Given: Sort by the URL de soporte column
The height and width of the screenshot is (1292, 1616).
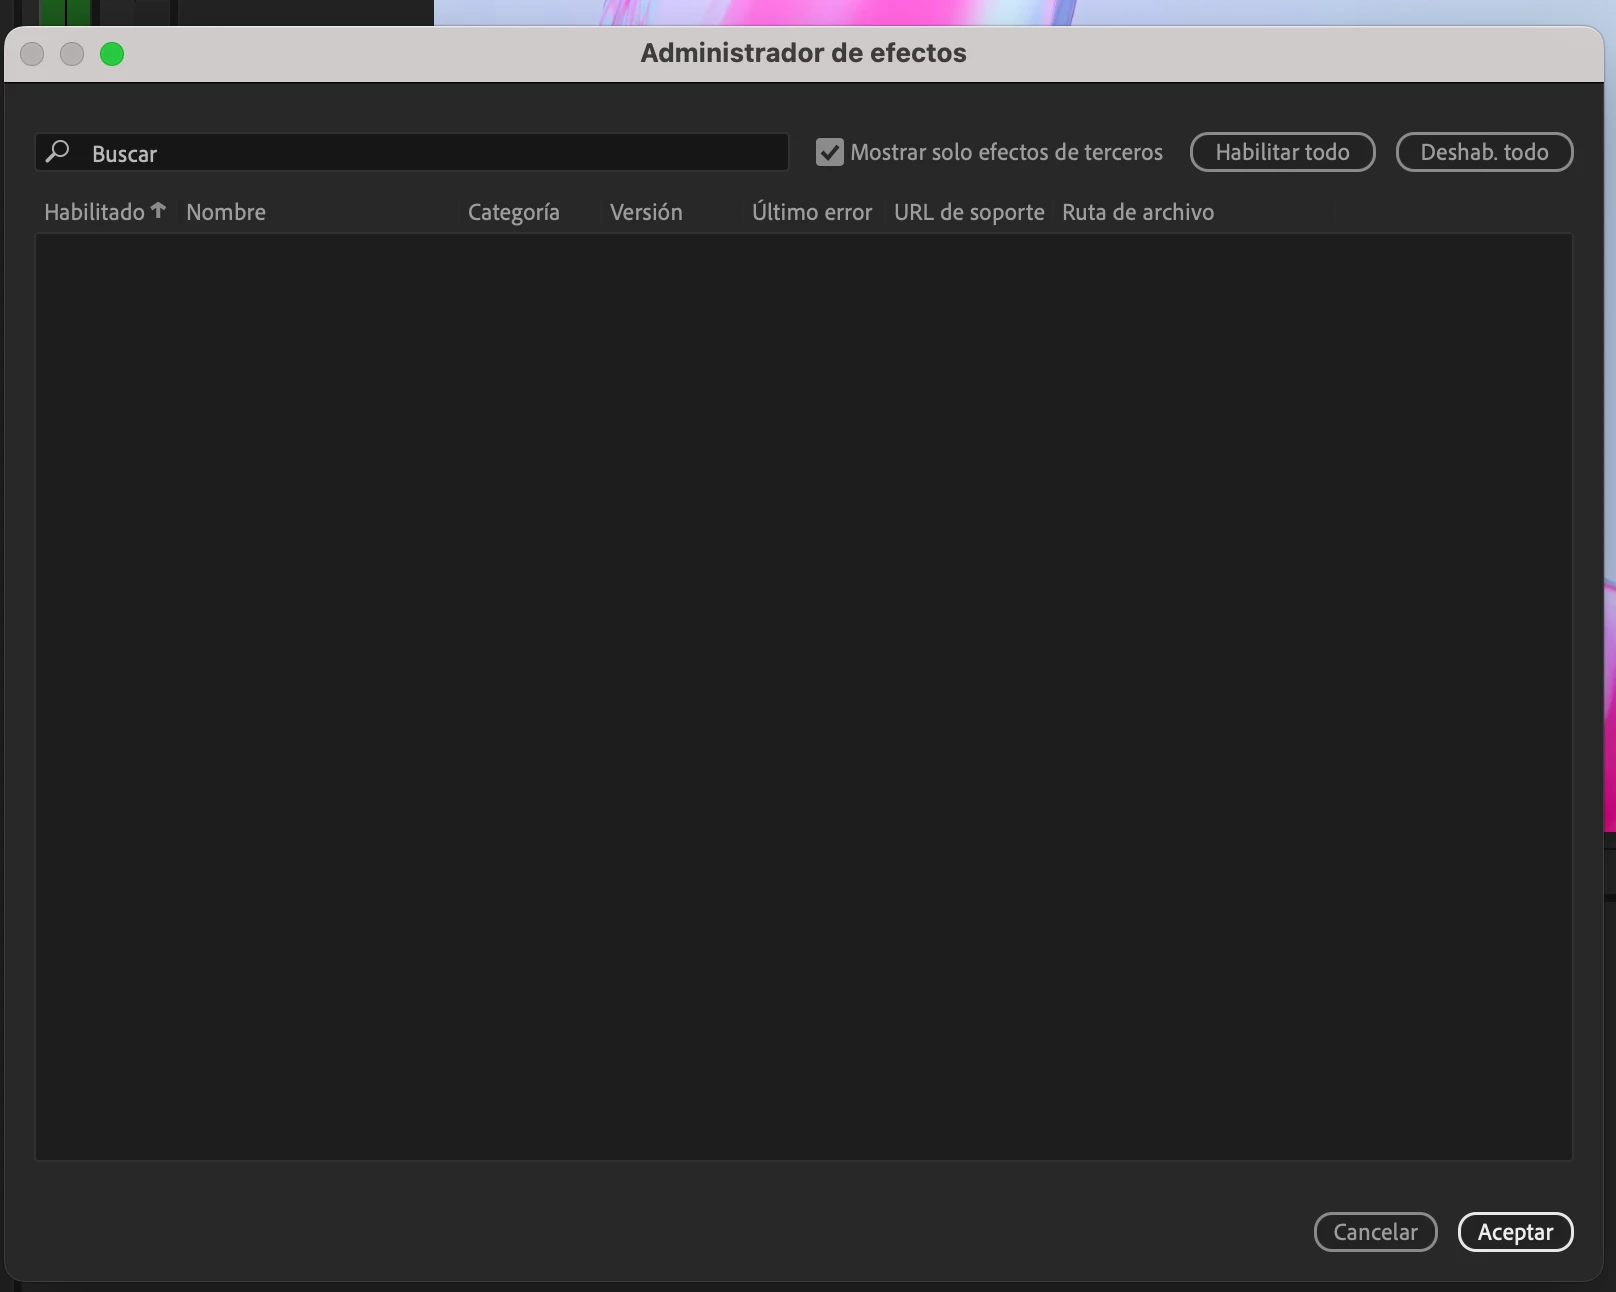Looking at the screenshot, I should click(x=969, y=212).
